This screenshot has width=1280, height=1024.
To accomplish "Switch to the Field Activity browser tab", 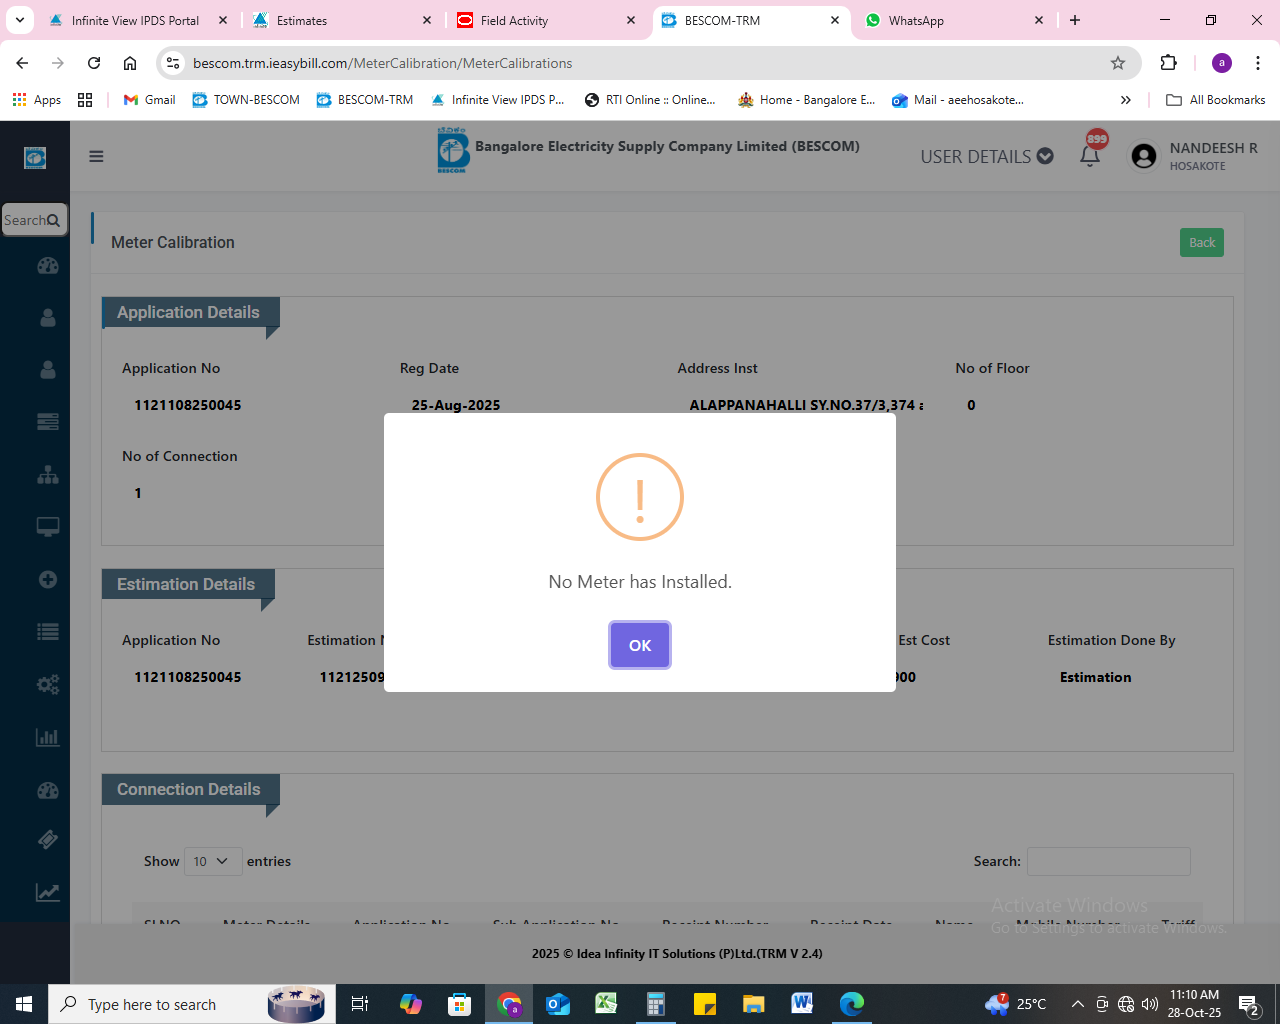I will click(547, 20).
